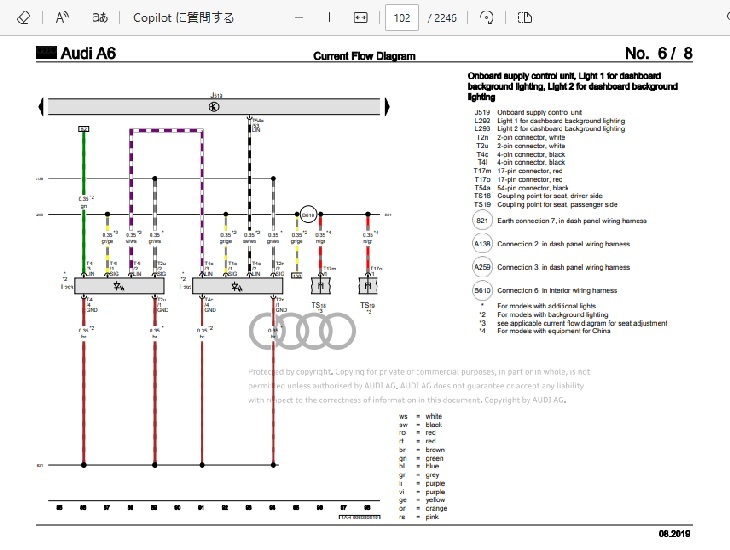Click note see applicable current flow diagram
730x550 pixels.
(x=582, y=323)
